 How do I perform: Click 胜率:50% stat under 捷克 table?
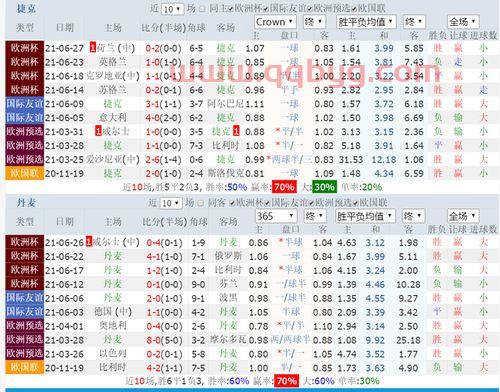(226, 187)
